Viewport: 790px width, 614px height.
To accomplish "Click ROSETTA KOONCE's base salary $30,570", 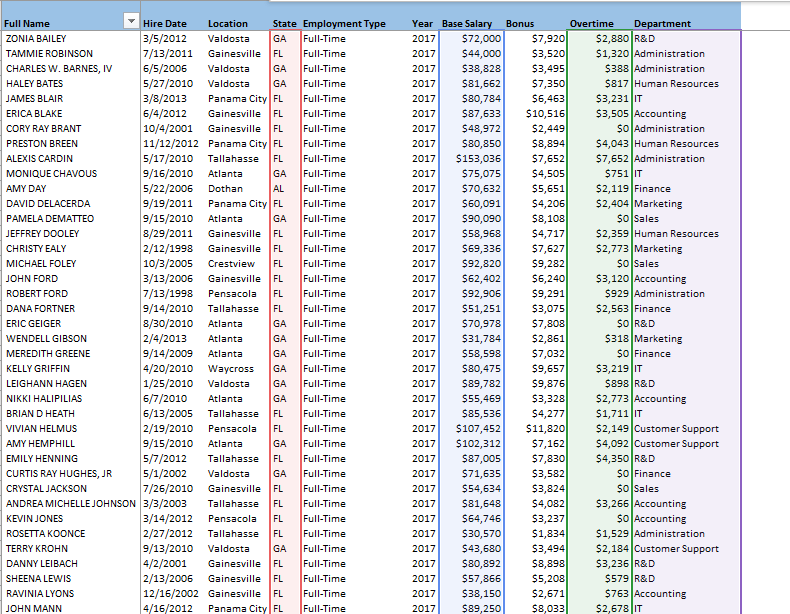I will coord(481,534).
